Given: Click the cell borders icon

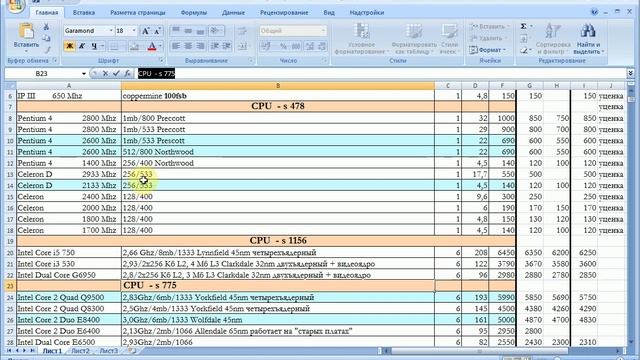Looking at the screenshot, I should [114, 46].
